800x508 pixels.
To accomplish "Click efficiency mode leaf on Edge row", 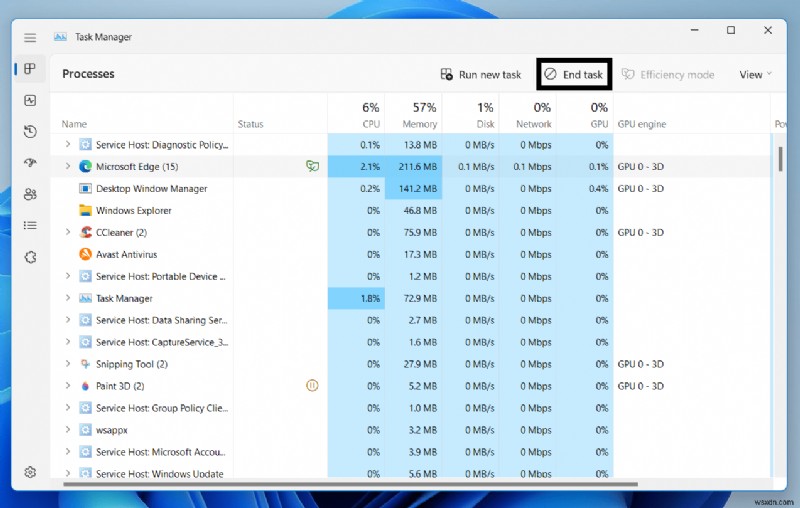I will pyautogui.click(x=312, y=166).
